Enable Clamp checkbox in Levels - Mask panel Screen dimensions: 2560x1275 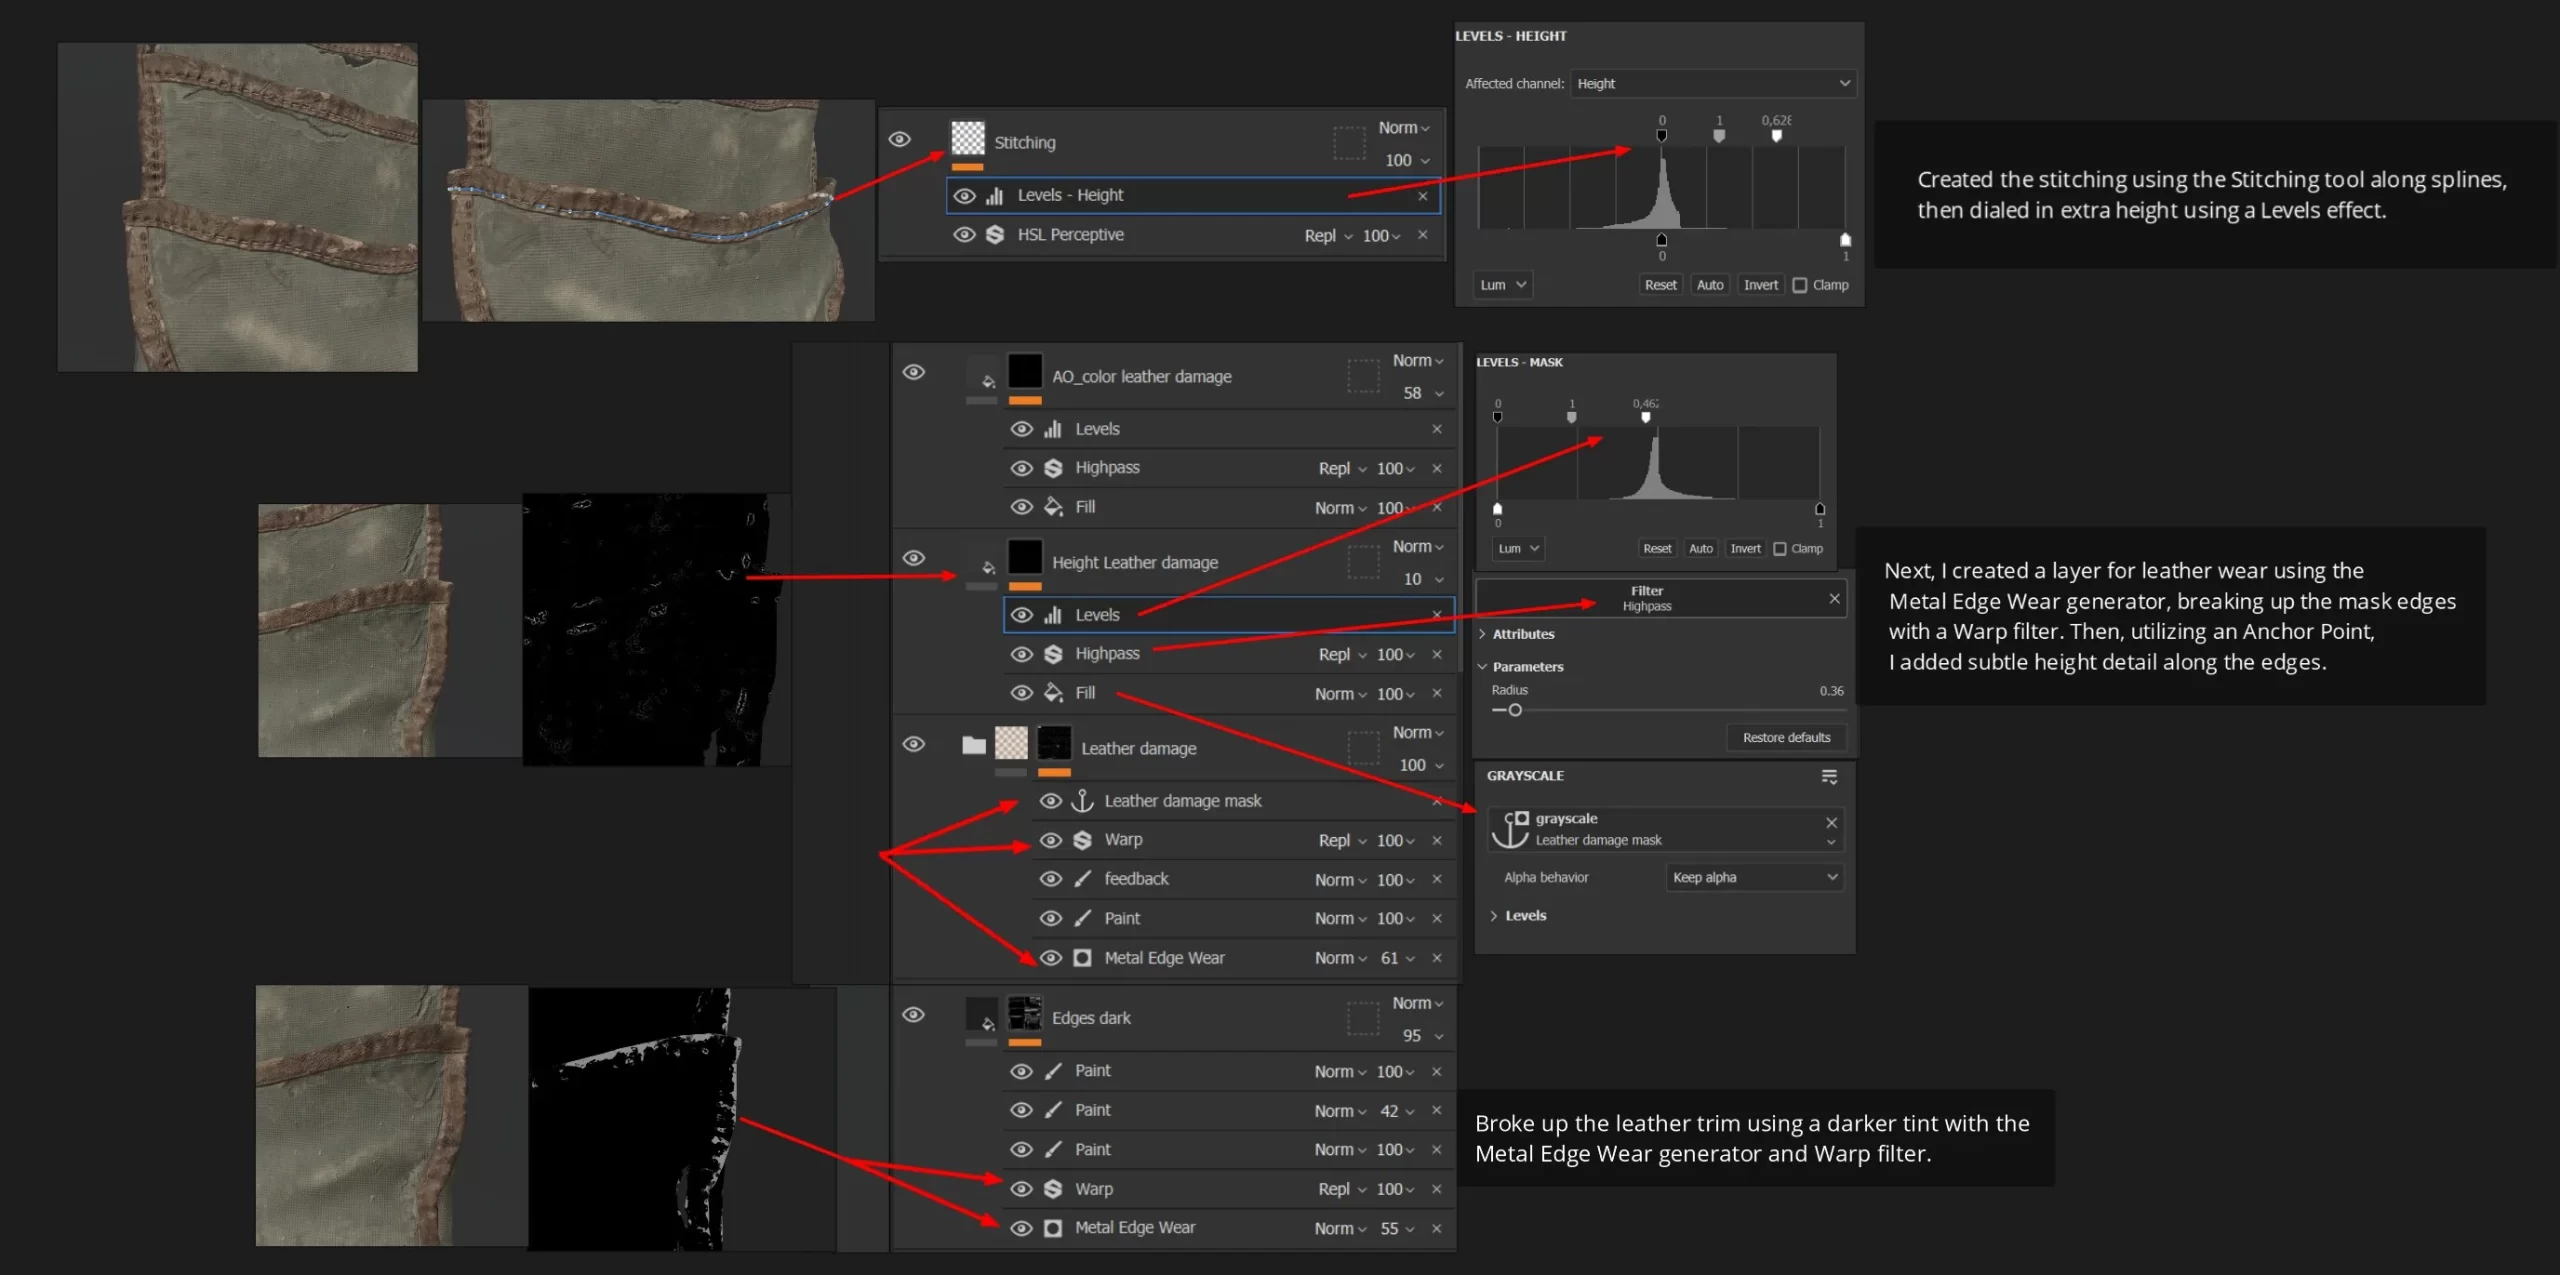pyautogui.click(x=1780, y=549)
